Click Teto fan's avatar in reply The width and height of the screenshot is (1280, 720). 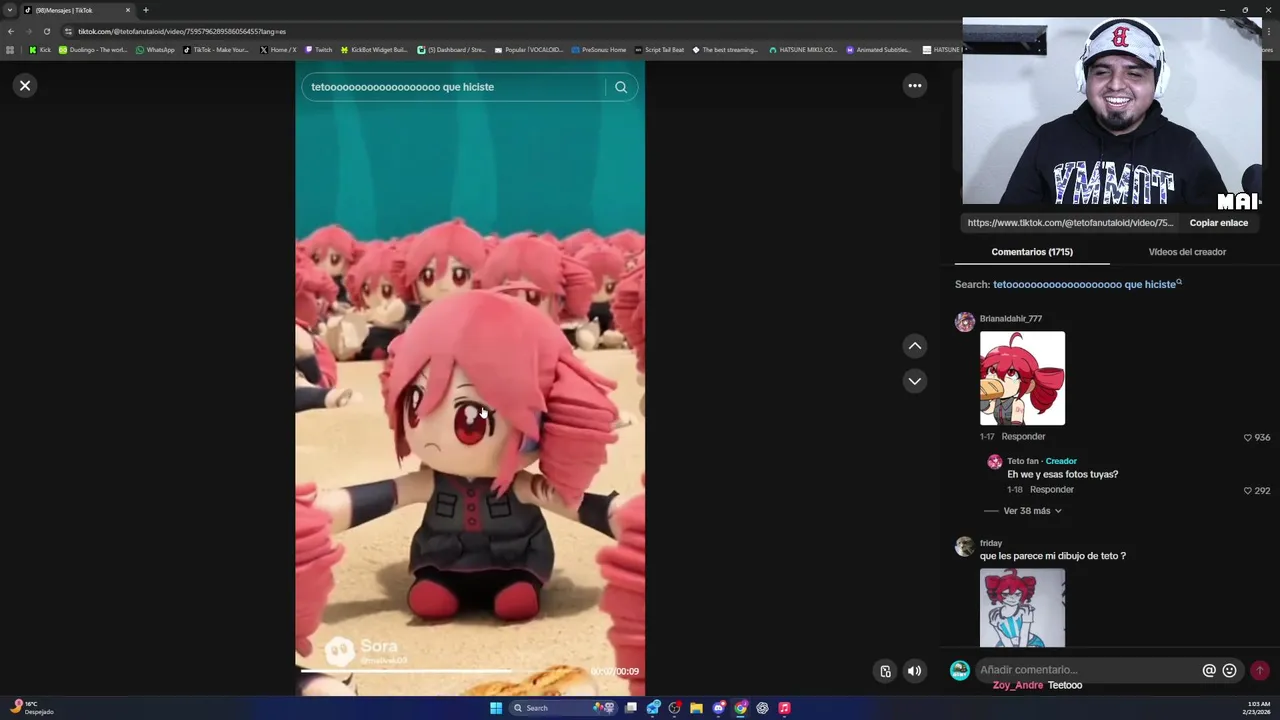click(994, 462)
